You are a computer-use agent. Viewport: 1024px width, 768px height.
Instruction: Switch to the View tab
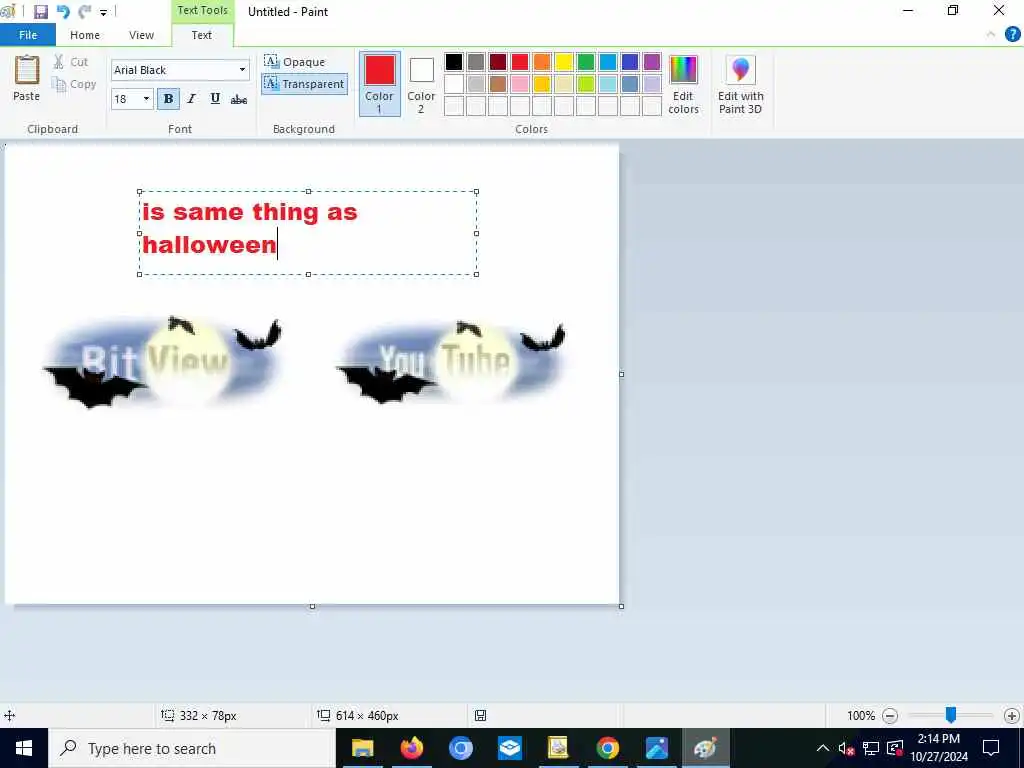141,35
